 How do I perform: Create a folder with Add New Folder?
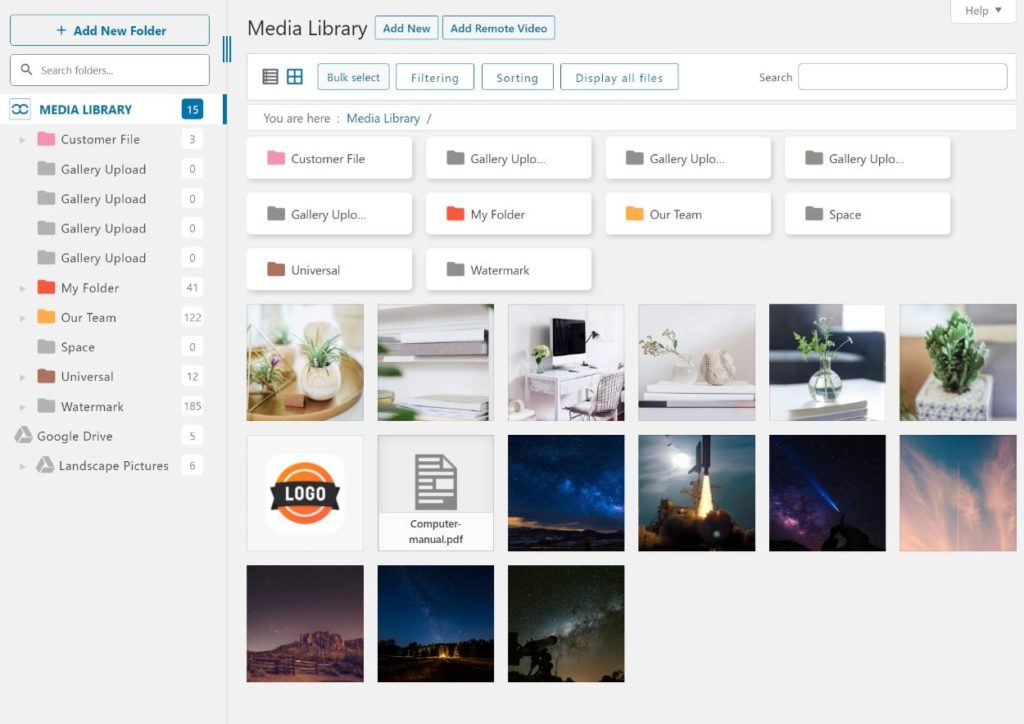109,29
